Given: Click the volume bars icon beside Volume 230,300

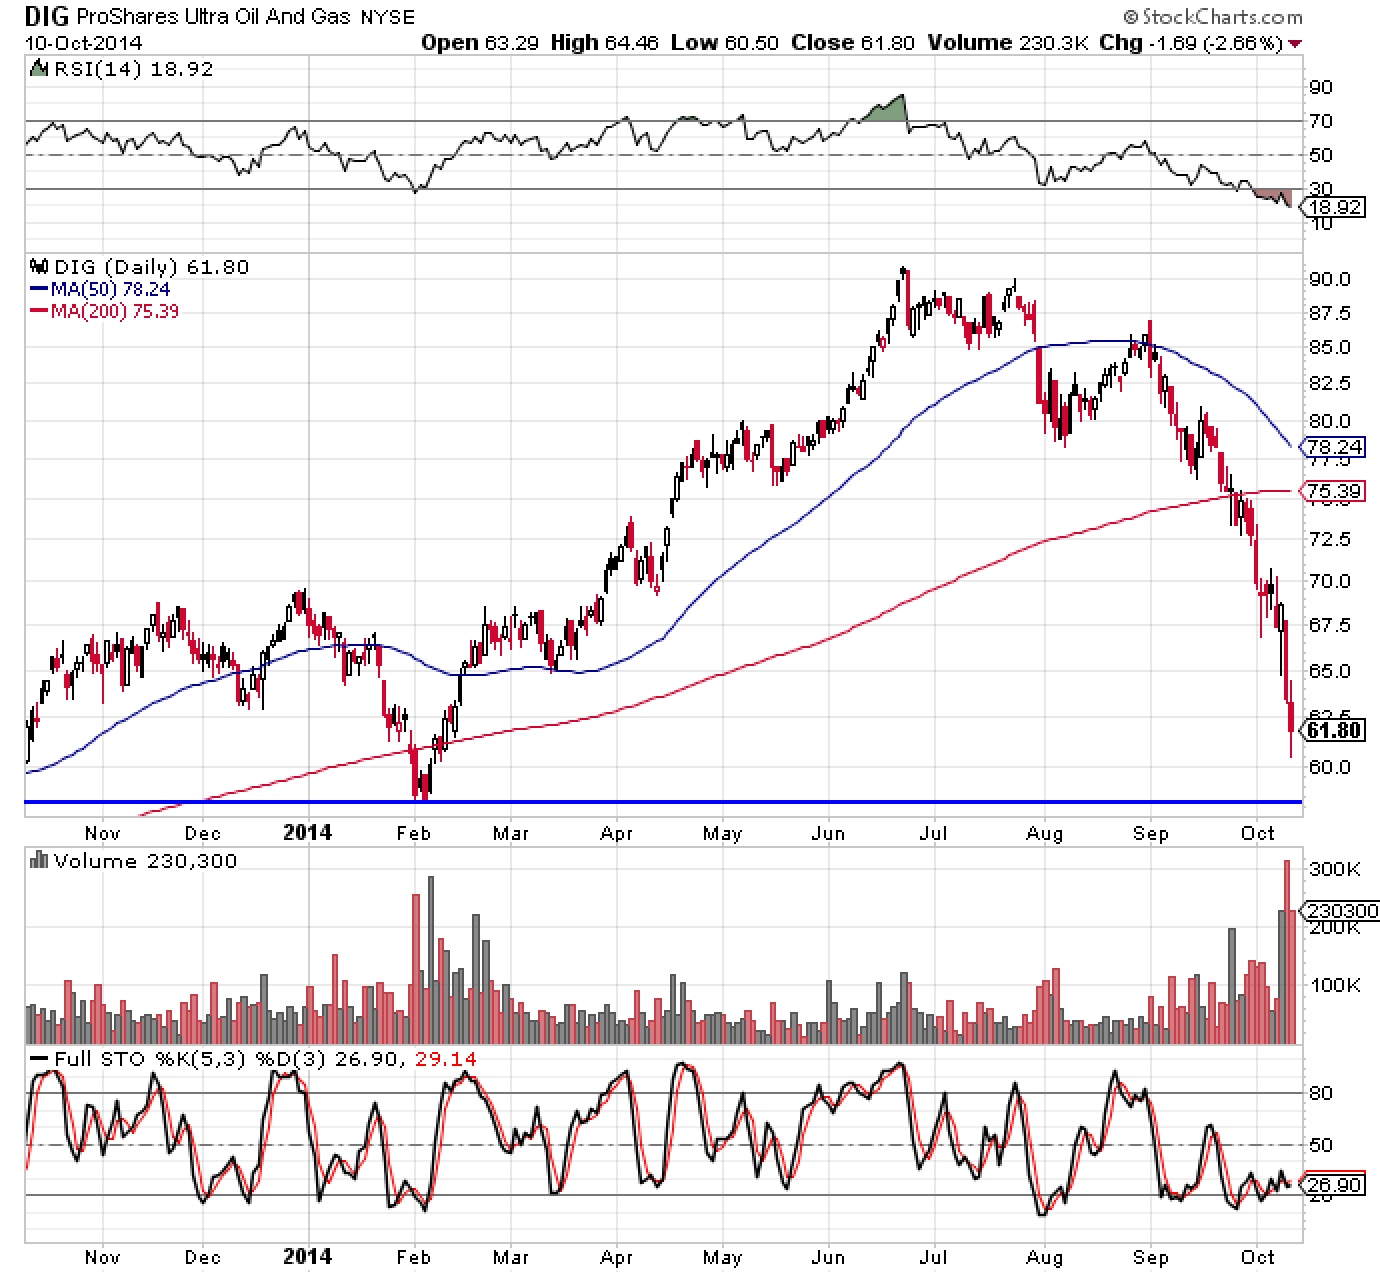Looking at the screenshot, I should 40,861.
